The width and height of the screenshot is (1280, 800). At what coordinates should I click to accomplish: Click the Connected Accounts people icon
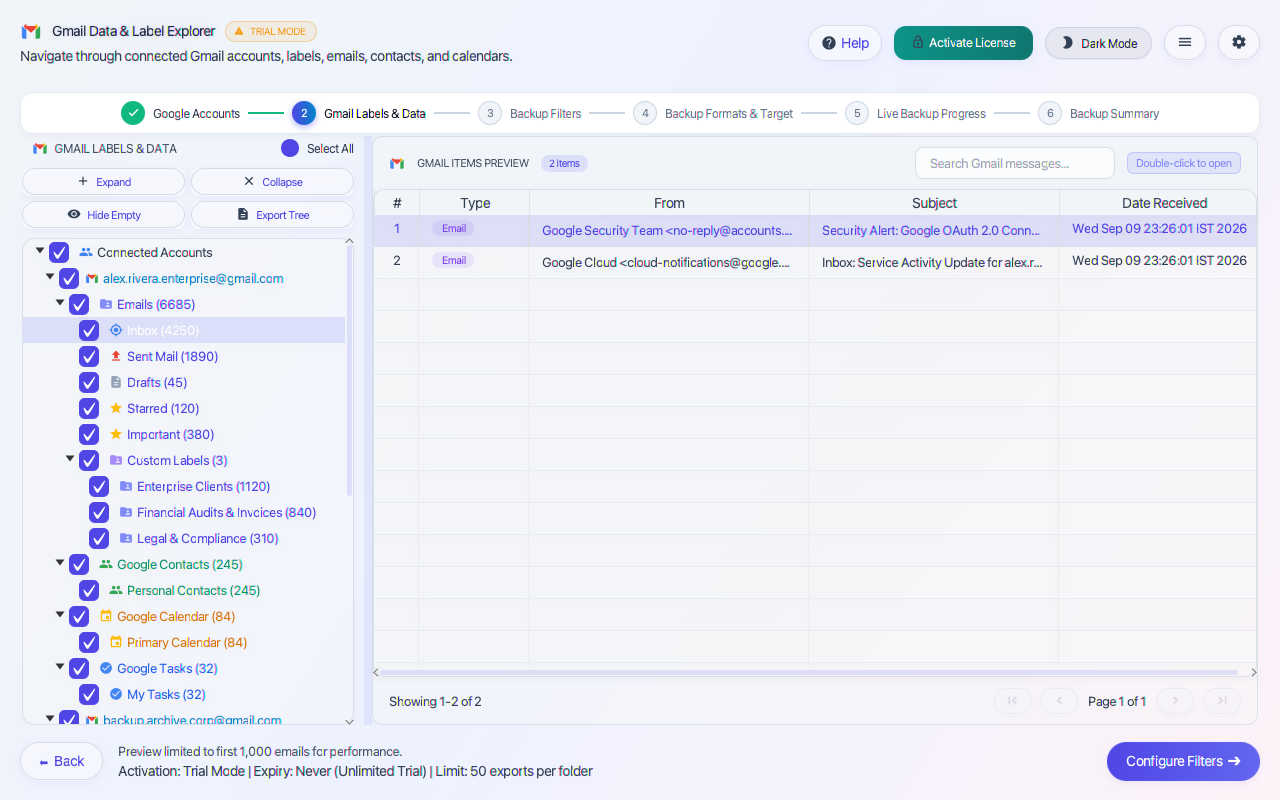click(85, 252)
